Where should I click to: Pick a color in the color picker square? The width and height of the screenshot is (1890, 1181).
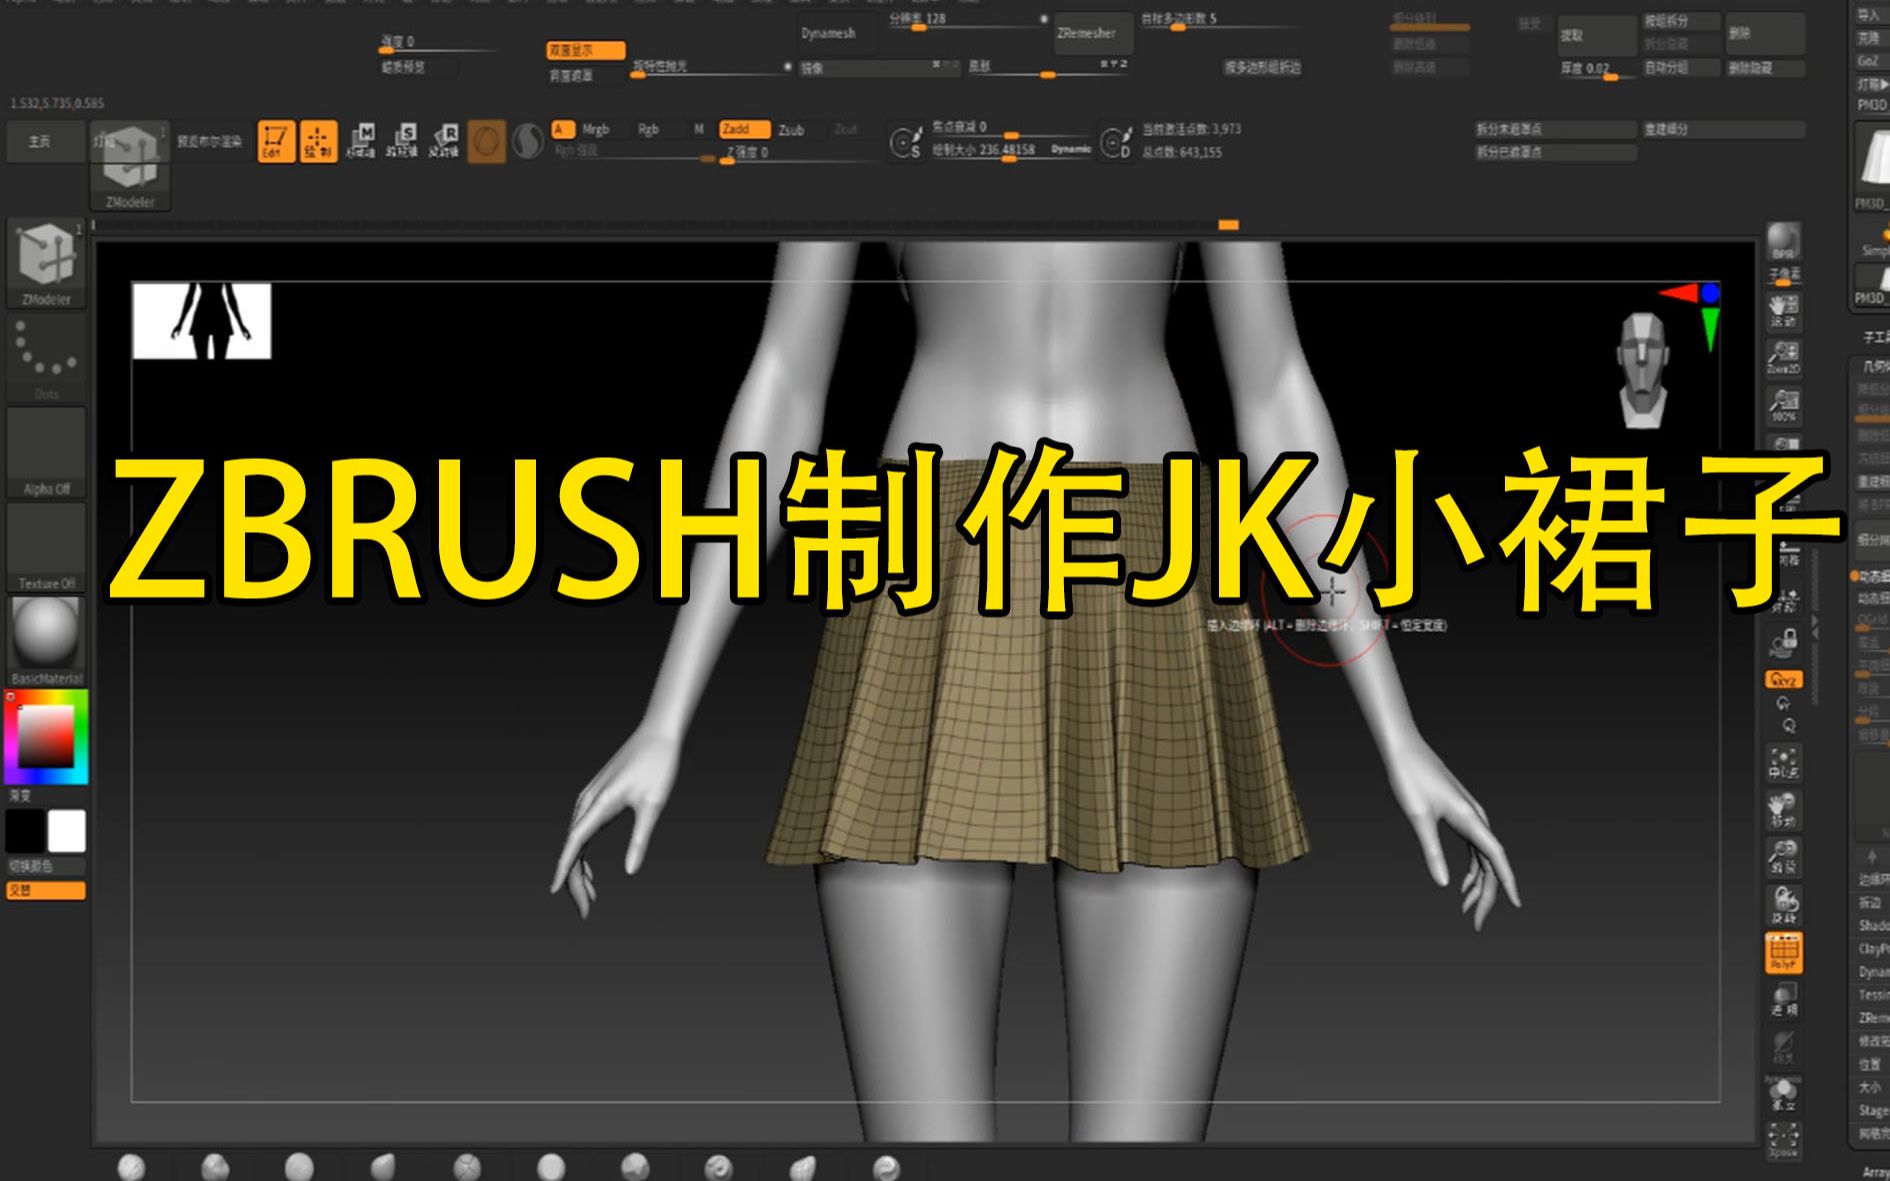click(x=45, y=737)
